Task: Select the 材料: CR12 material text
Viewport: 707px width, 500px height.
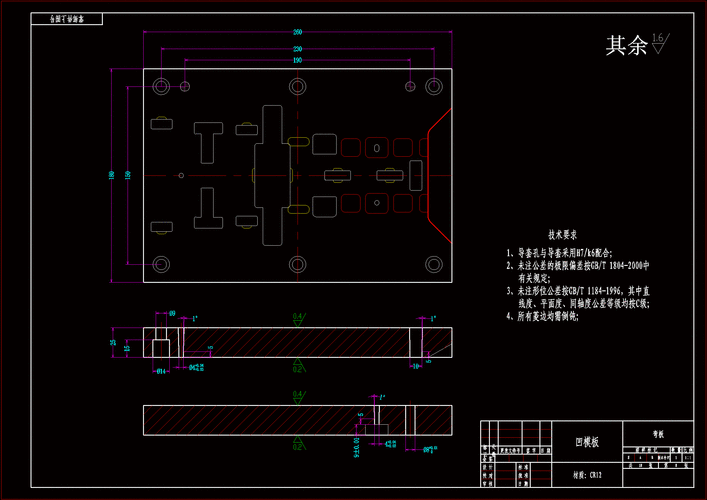Action: click(x=586, y=476)
